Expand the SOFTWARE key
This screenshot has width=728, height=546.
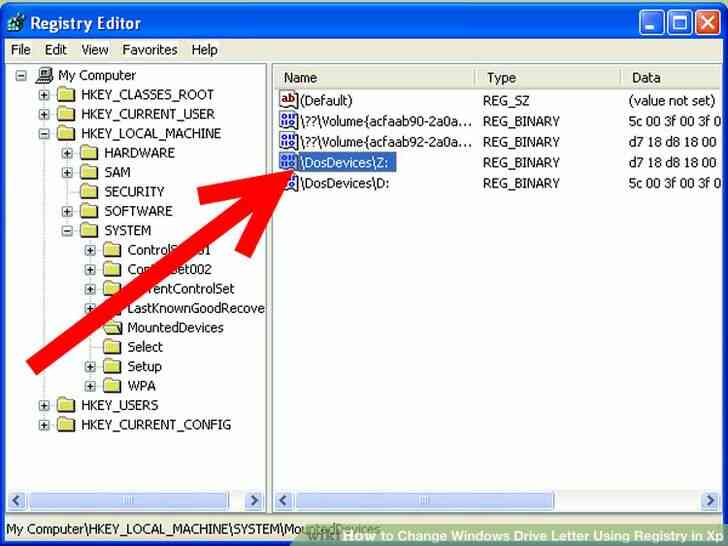pyautogui.click(x=67, y=211)
